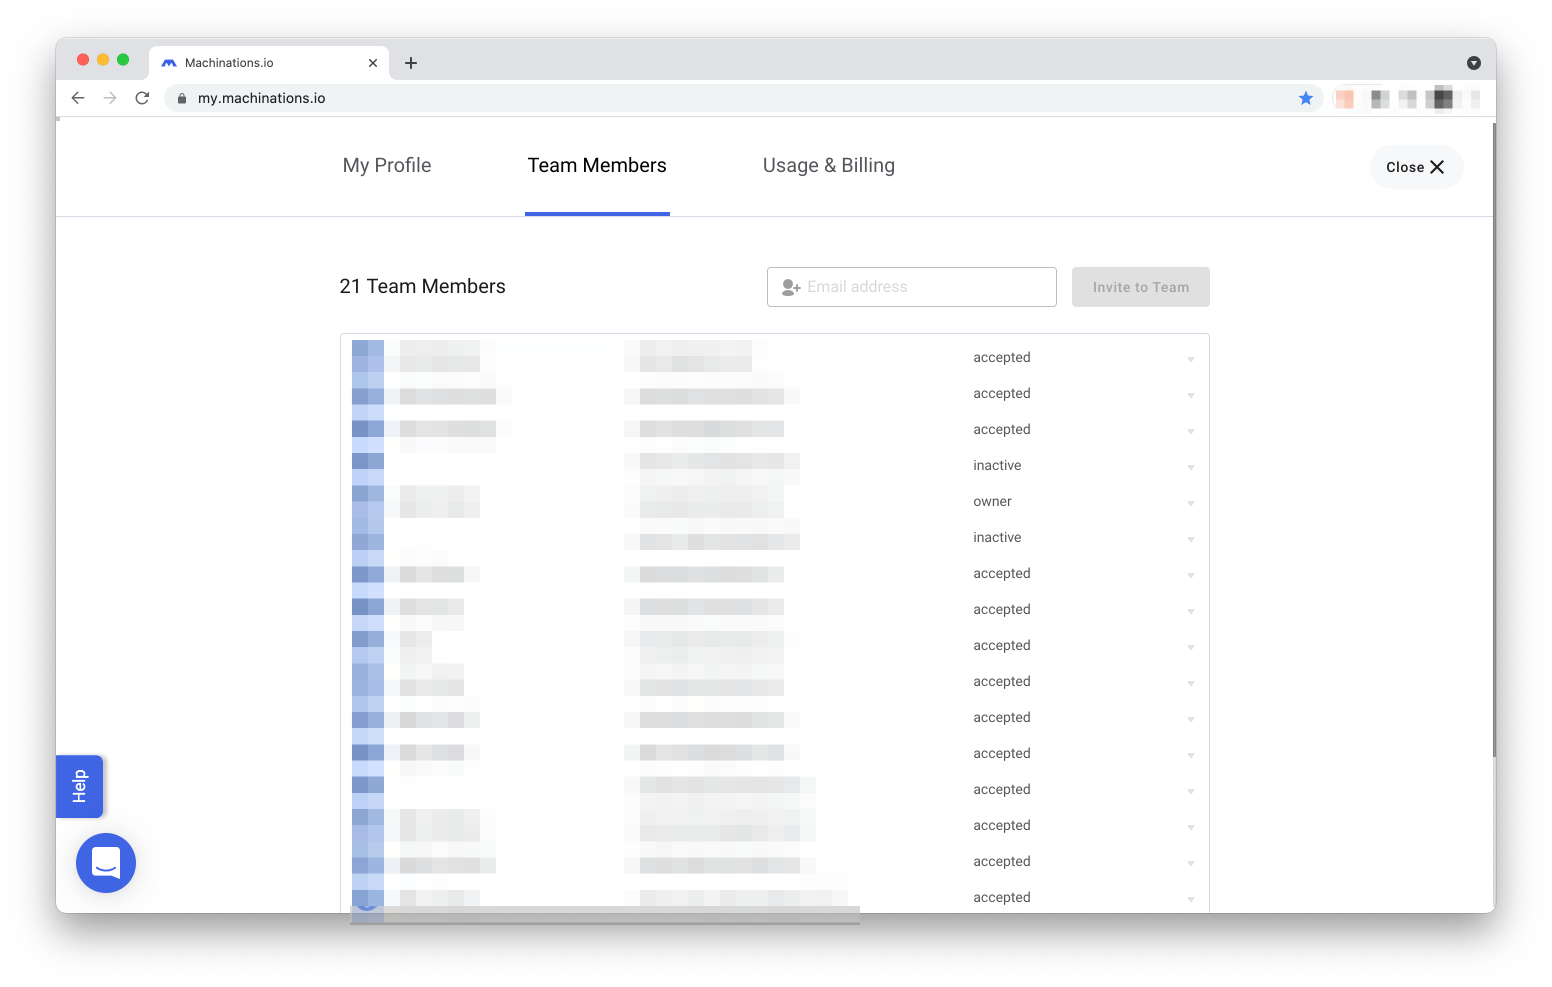Expand the first row's accepted dropdown
The height and width of the screenshot is (987, 1552).
click(1191, 359)
